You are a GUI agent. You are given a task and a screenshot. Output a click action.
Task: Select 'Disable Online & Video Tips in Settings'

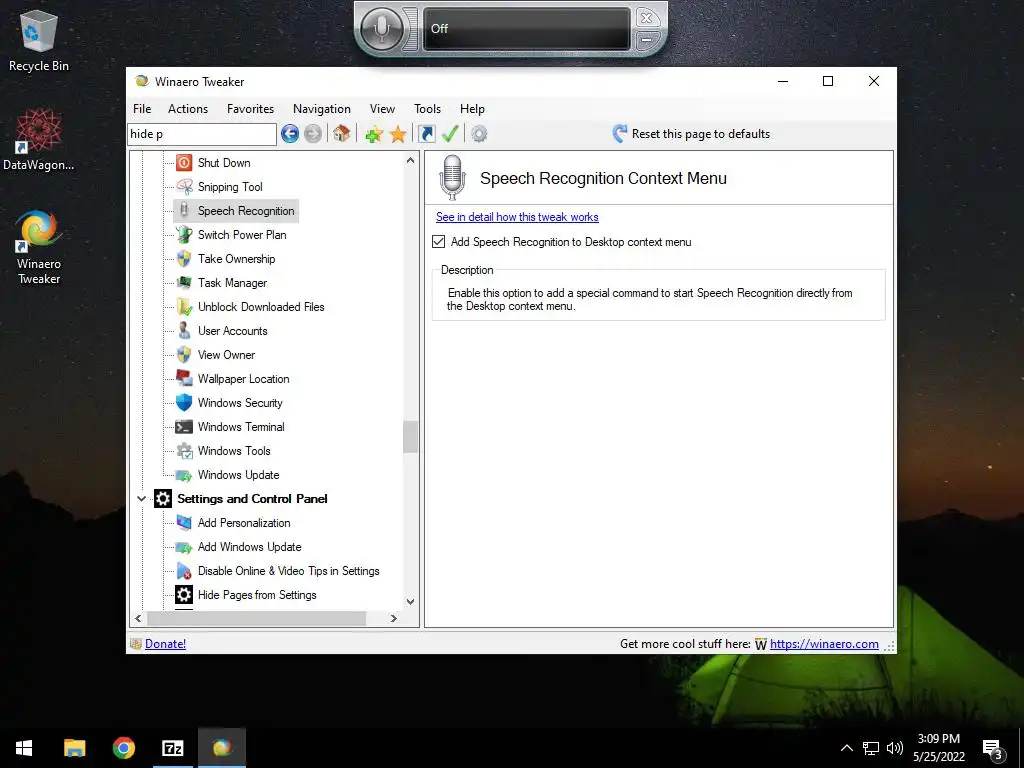289,571
